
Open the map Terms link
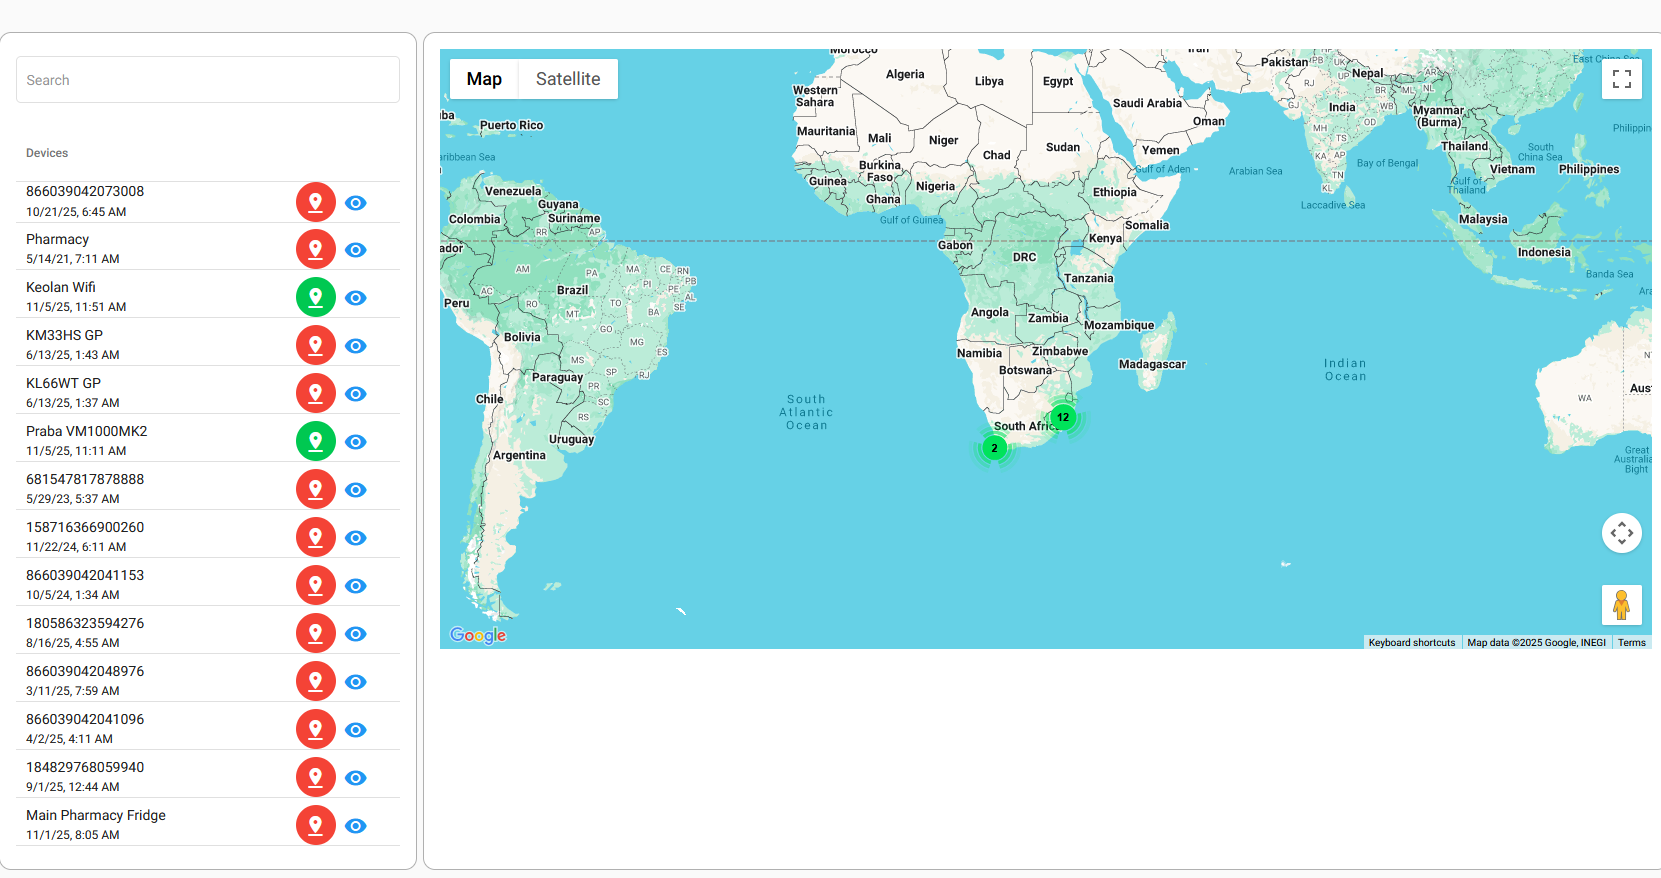[1631, 643]
